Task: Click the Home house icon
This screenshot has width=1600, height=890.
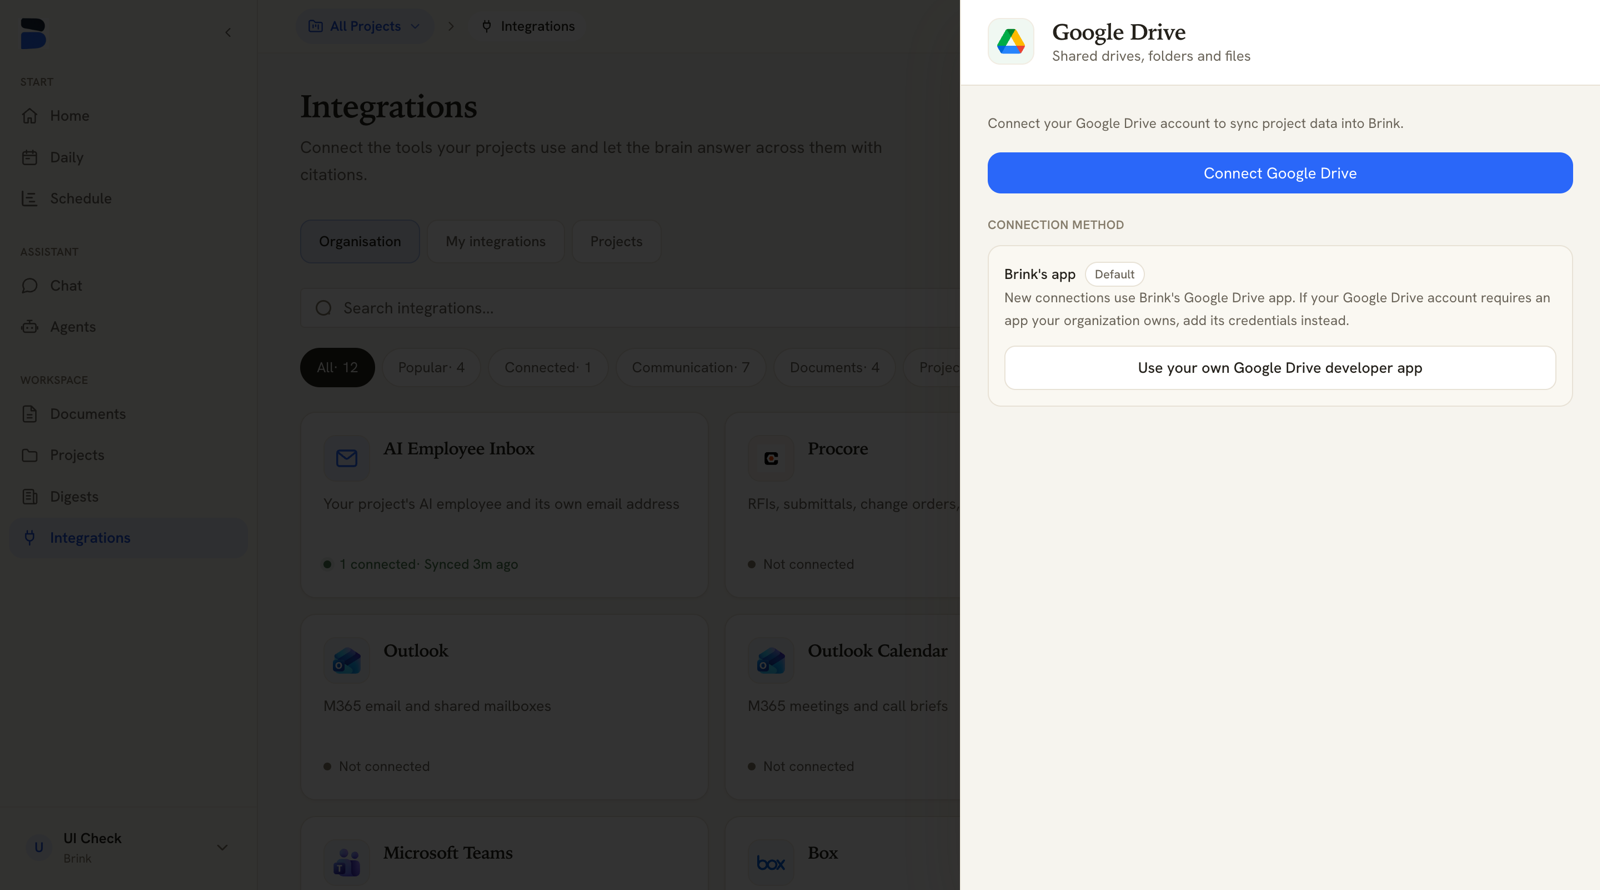Action: (x=30, y=116)
